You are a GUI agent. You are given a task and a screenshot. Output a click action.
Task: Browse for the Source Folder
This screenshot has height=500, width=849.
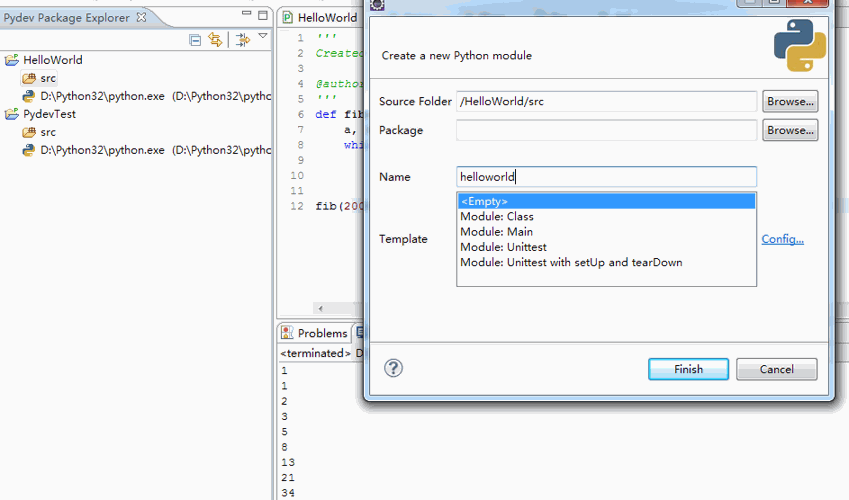tap(790, 101)
